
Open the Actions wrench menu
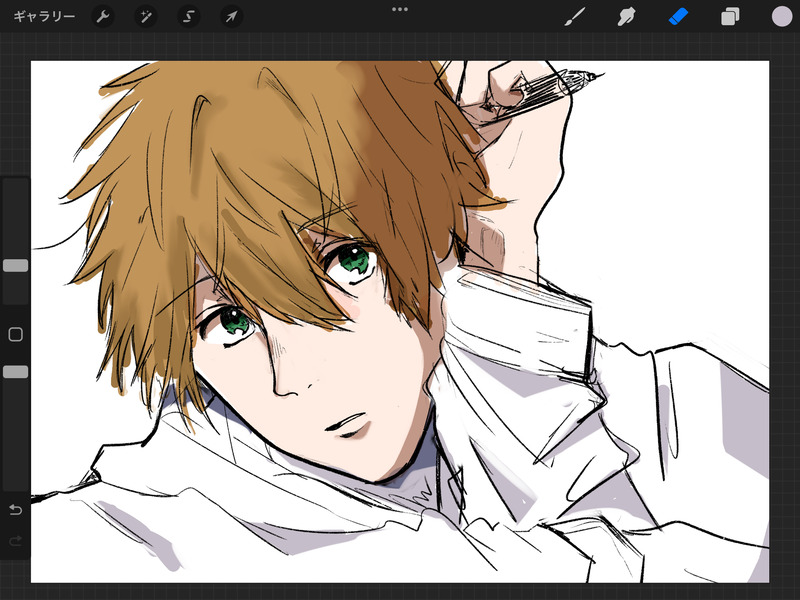(103, 17)
